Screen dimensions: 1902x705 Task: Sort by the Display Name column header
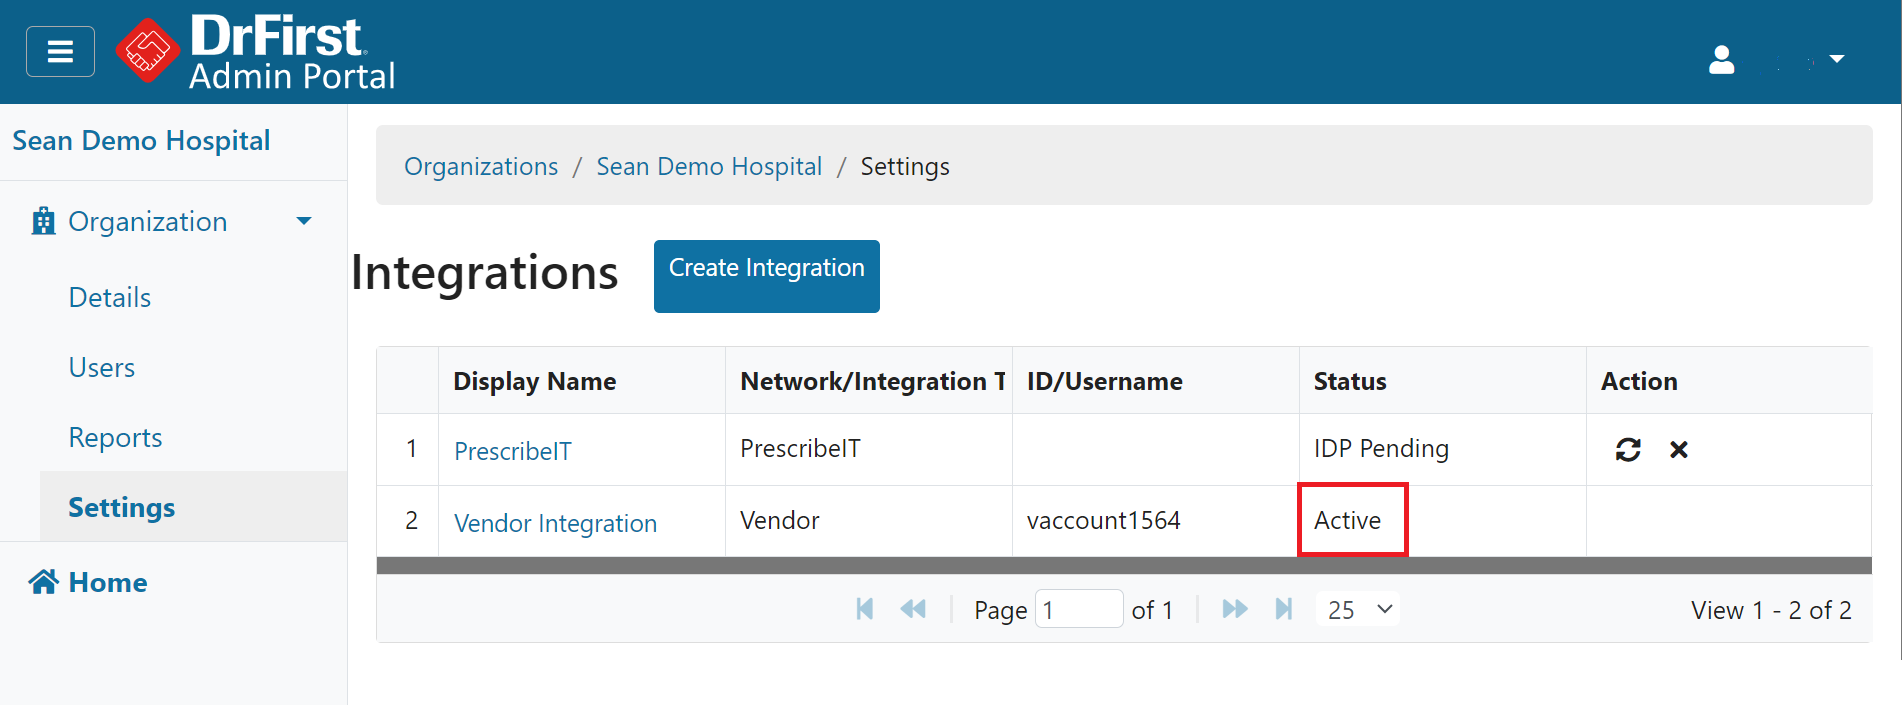535,381
